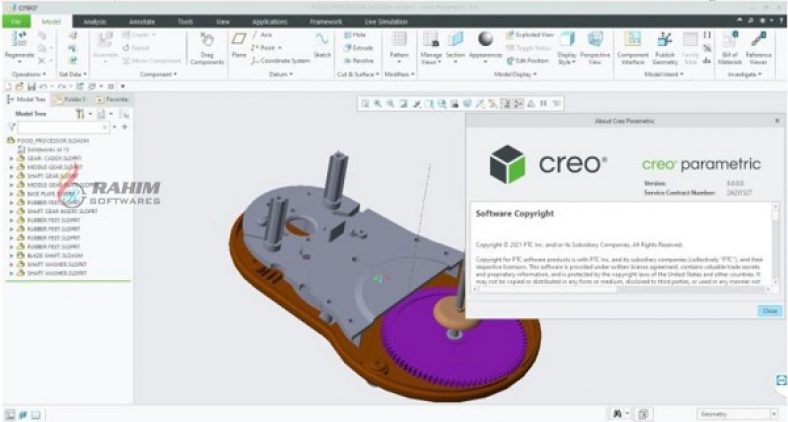This screenshot has width=788, height=422.
Task: Switch to the Tools tab
Action: click(185, 22)
